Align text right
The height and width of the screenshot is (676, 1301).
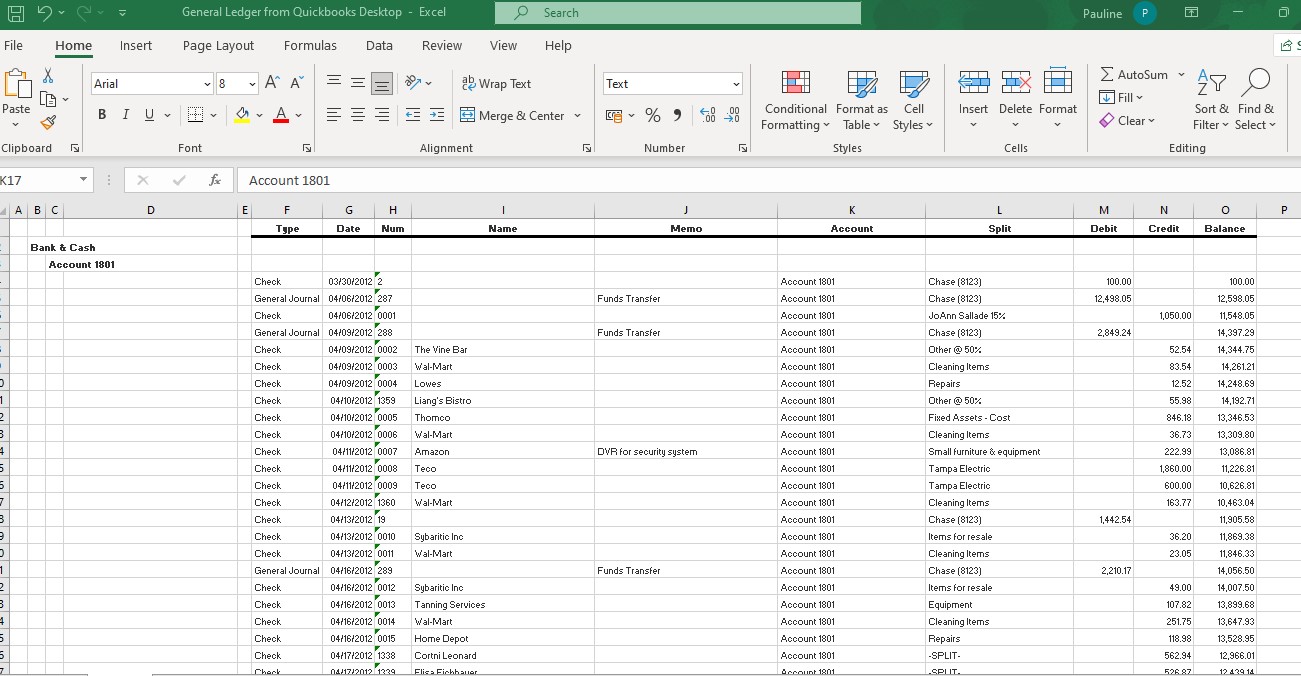click(x=382, y=115)
